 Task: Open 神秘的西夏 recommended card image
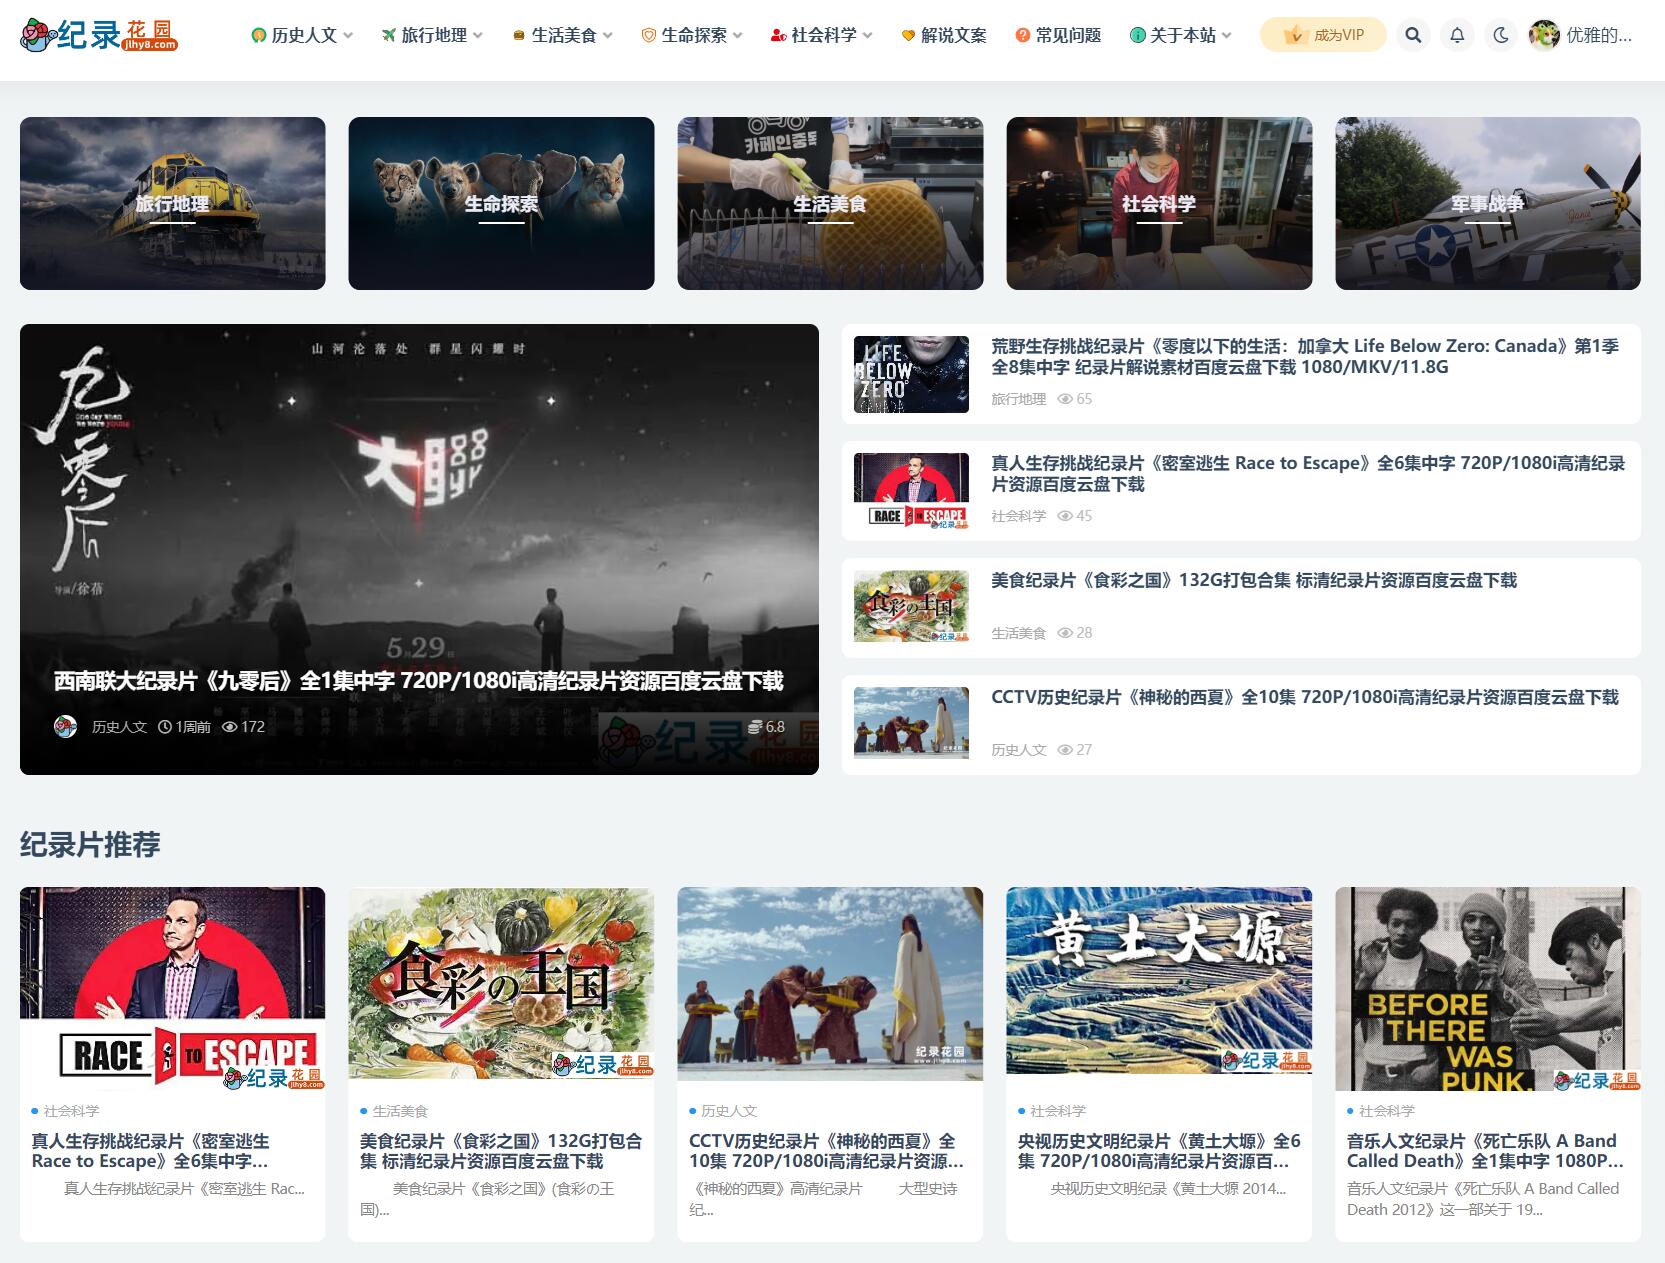pos(830,984)
